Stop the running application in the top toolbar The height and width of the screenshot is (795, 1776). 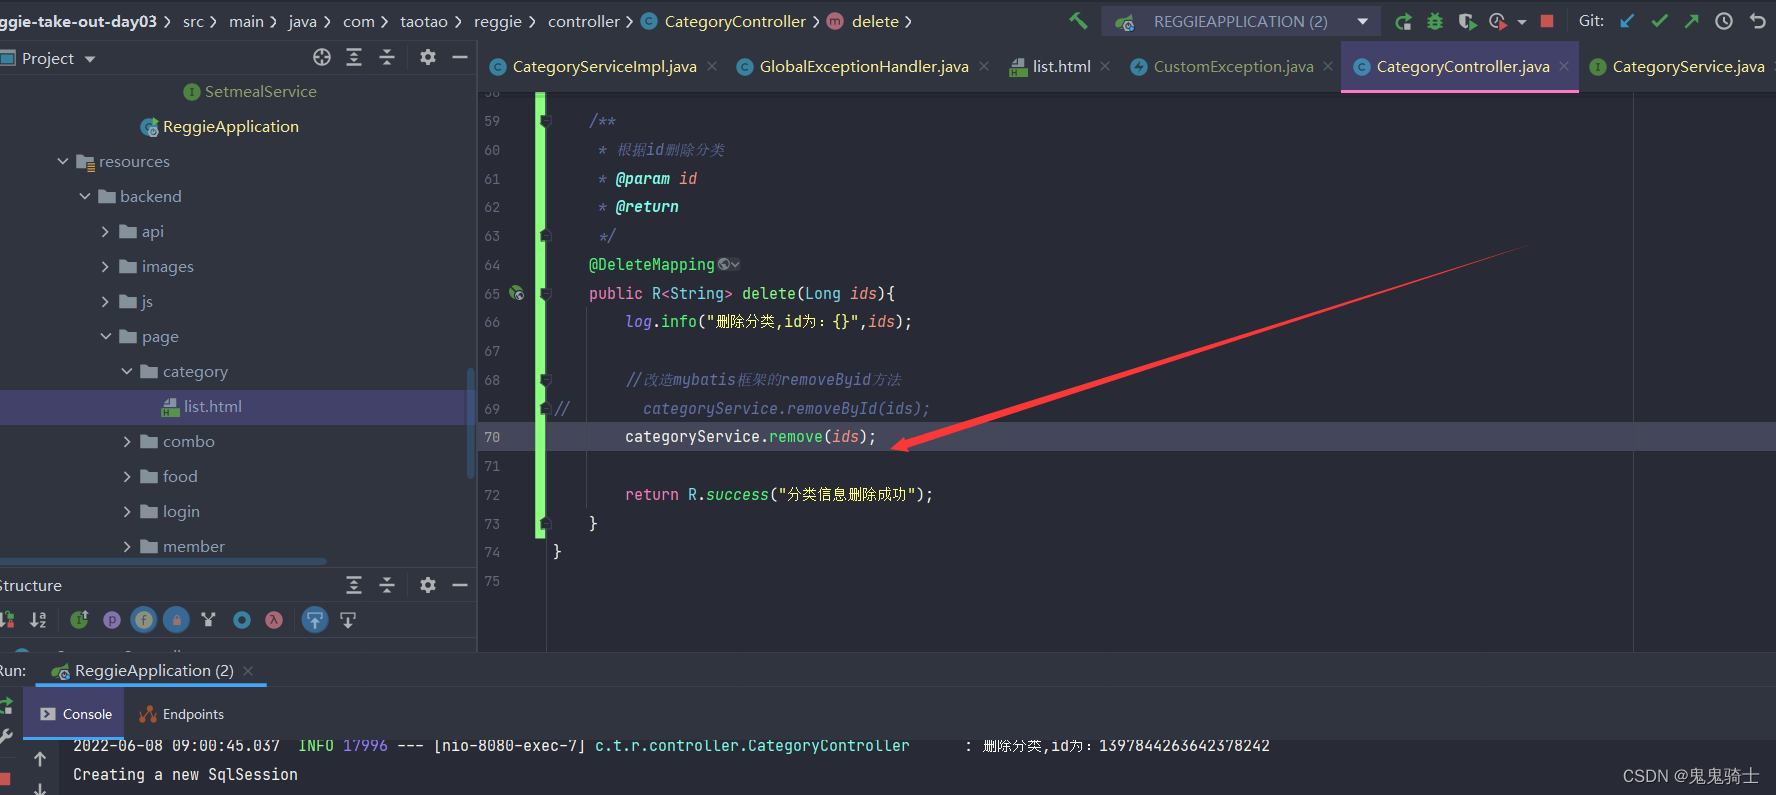tap(1547, 21)
